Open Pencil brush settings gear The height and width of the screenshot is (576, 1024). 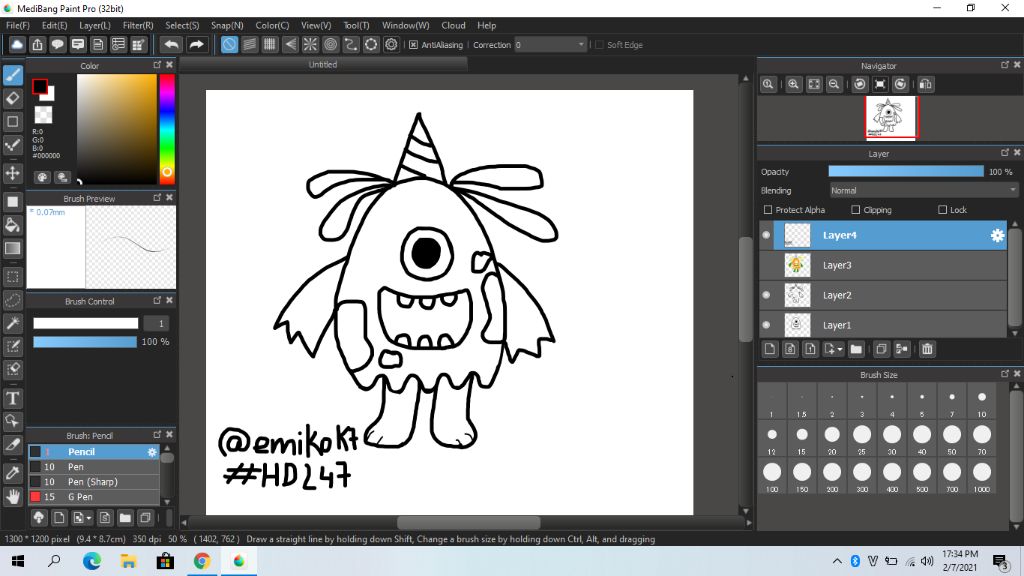152,452
